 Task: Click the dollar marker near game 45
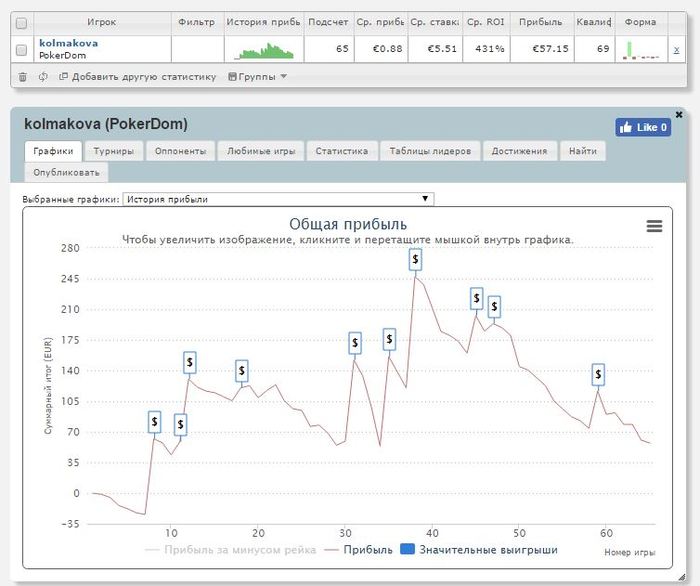(x=477, y=299)
